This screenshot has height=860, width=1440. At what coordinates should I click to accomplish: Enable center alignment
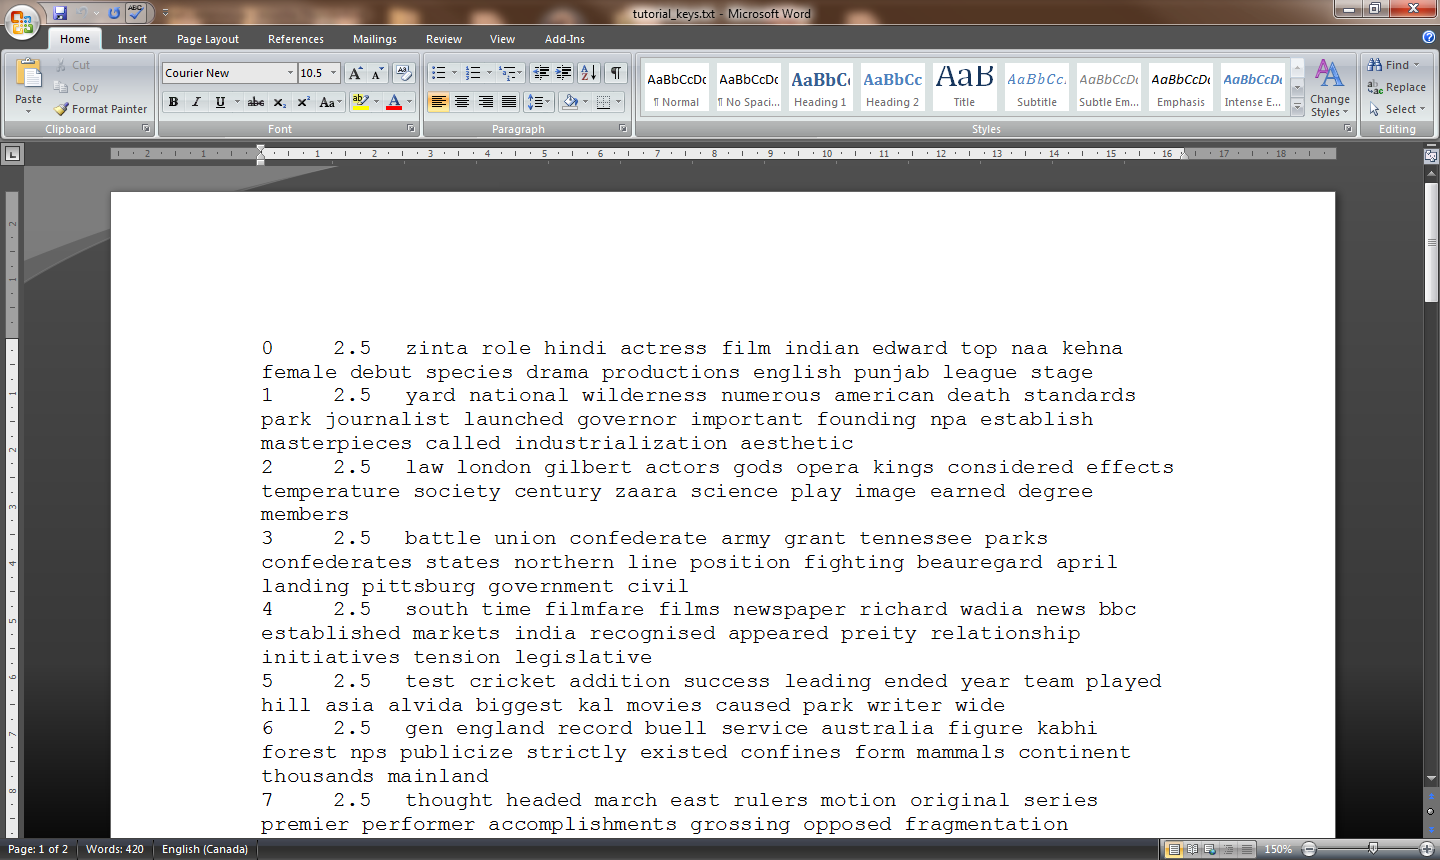tap(461, 102)
